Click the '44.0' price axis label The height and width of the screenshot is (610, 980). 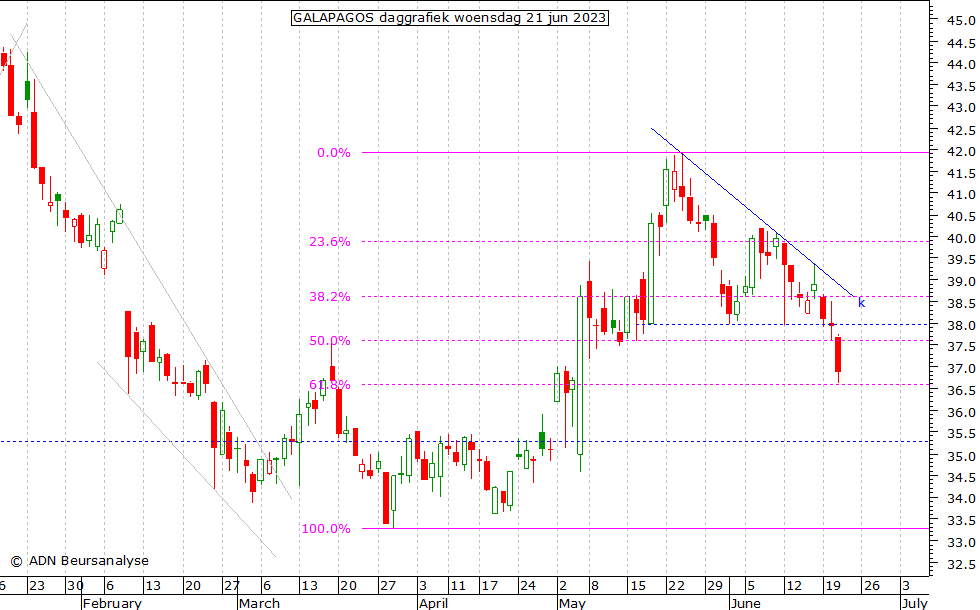pyautogui.click(x=961, y=64)
